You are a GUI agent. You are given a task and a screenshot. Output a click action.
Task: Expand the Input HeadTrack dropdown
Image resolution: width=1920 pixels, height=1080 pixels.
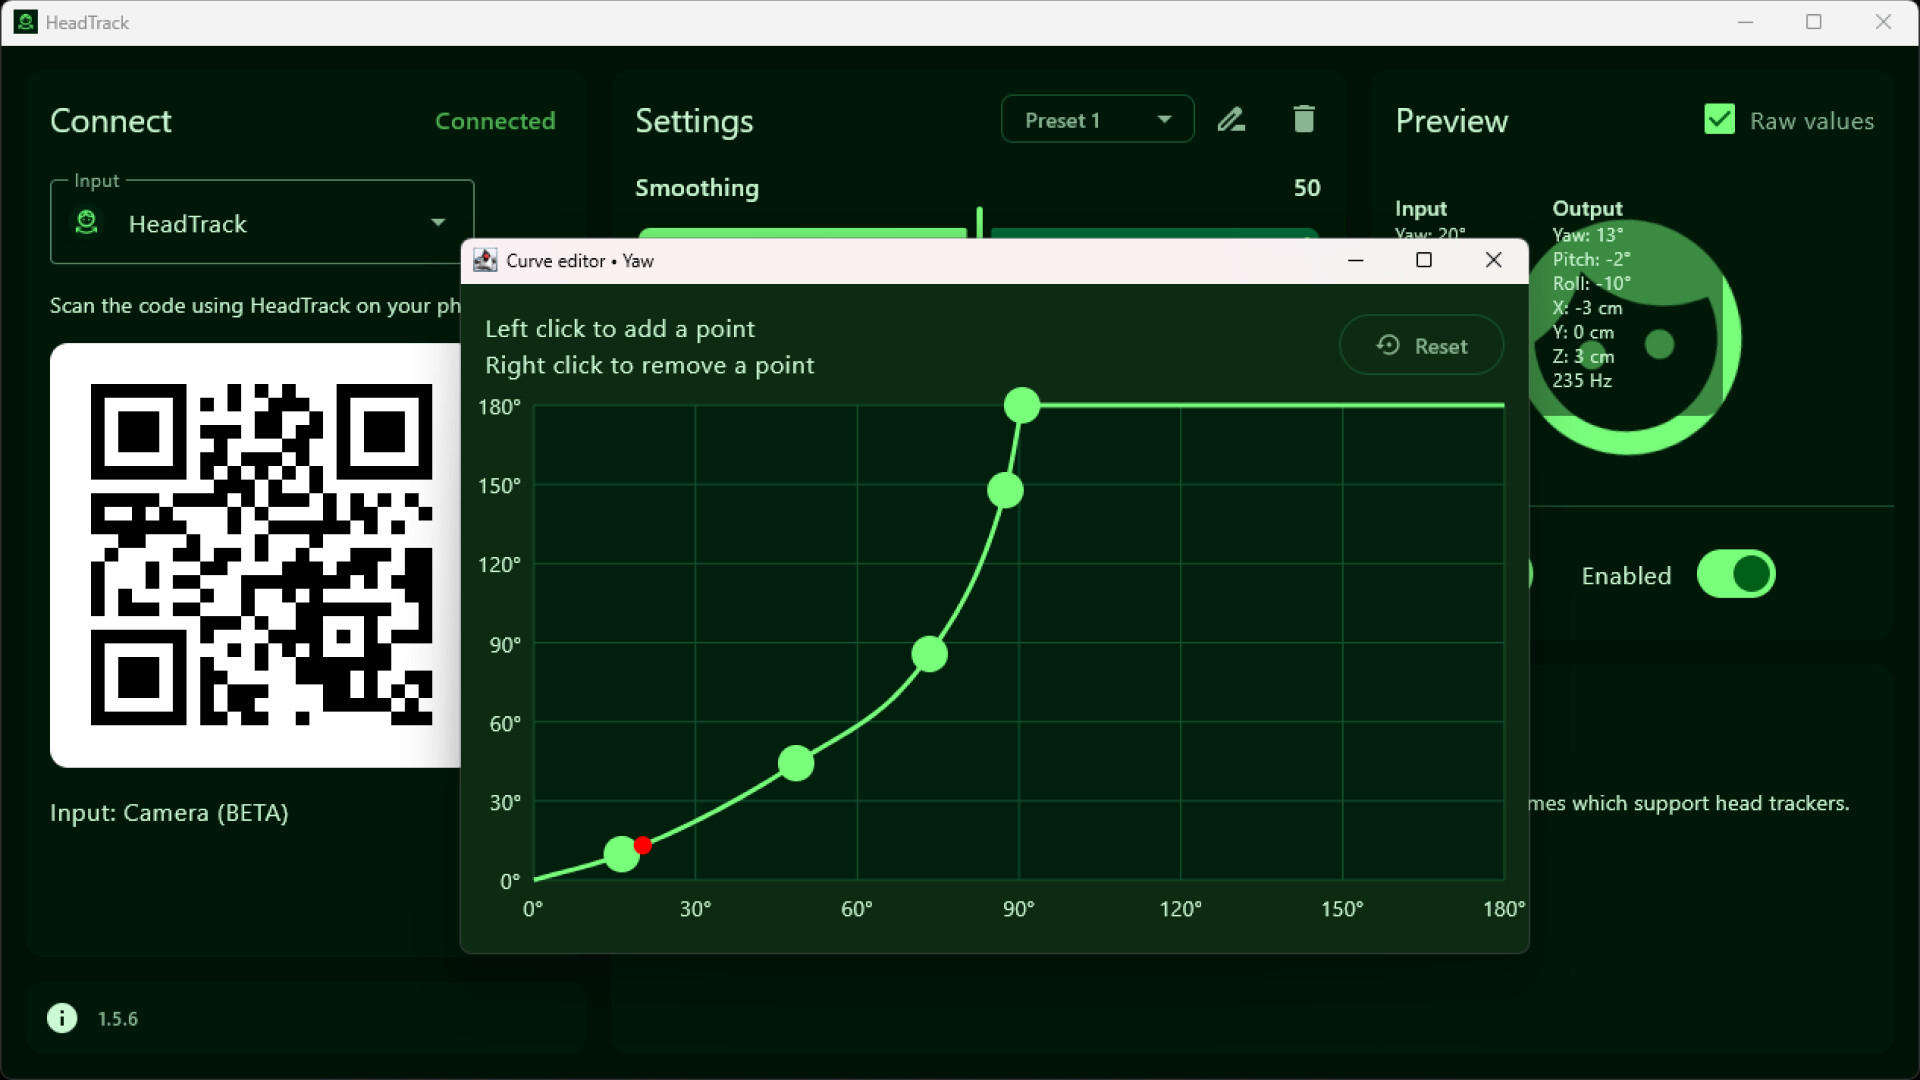pyautogui.click(x=262, y=223)
